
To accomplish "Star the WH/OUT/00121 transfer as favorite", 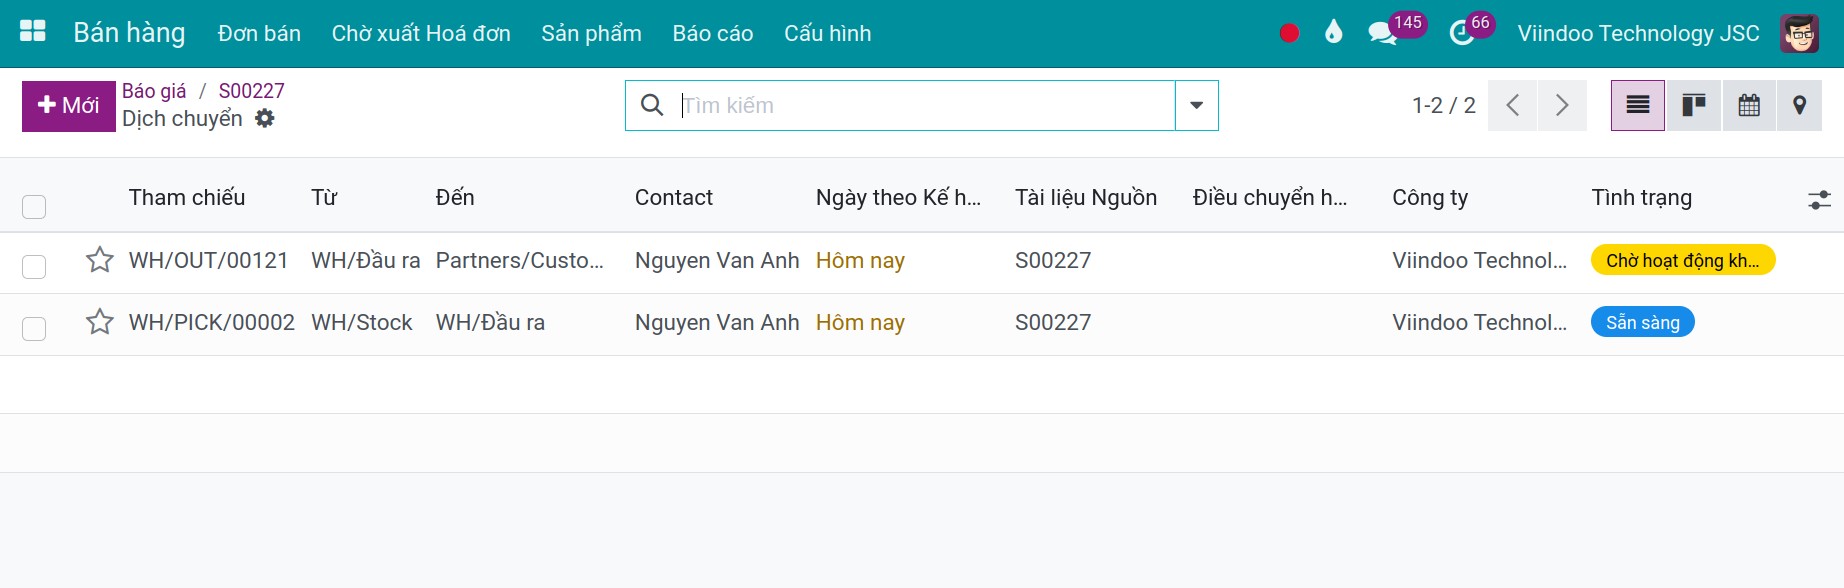I will click(x=100, y=260).
